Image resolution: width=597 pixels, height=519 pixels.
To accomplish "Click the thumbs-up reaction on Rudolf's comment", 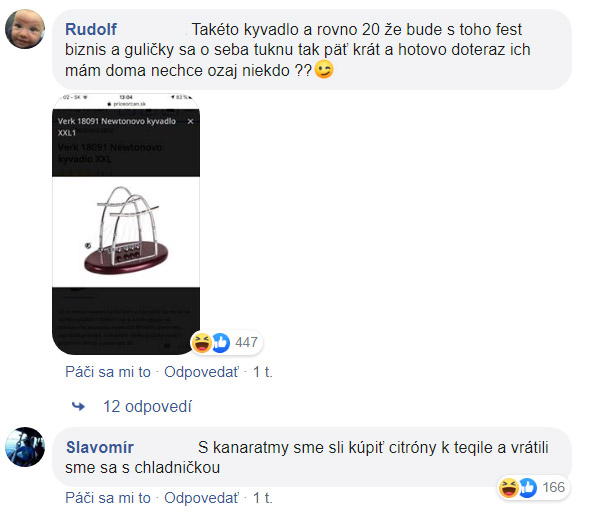I will pos(220,342).
